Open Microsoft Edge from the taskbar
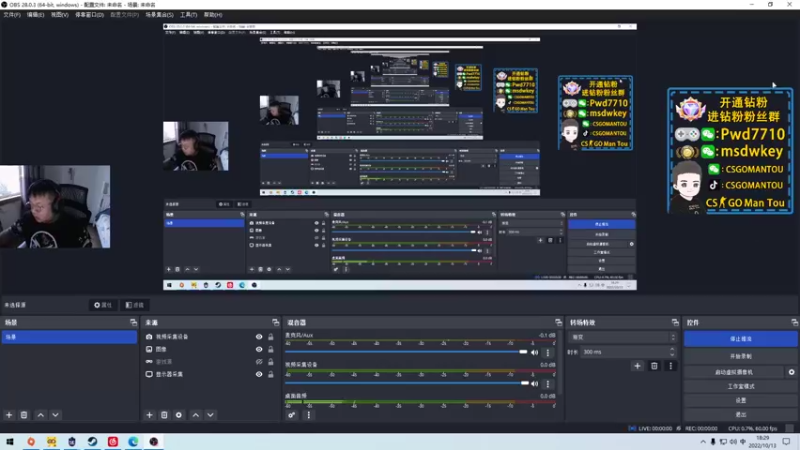The width and height of the screenshot is (800, 450). [133, 441]
